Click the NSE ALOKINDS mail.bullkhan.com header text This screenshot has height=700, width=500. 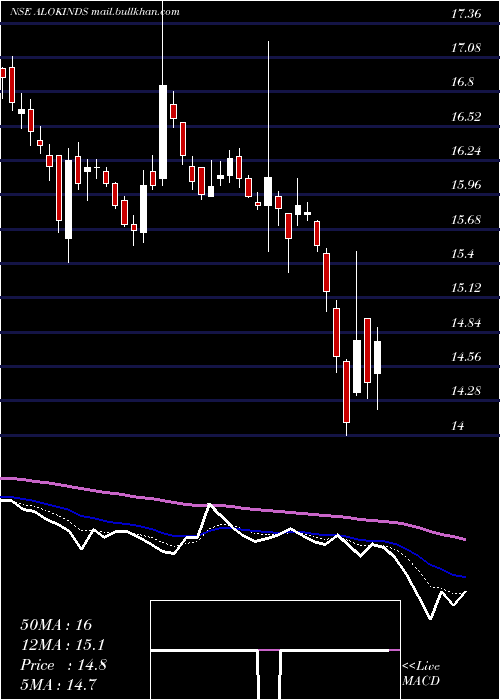coord(95,12)
